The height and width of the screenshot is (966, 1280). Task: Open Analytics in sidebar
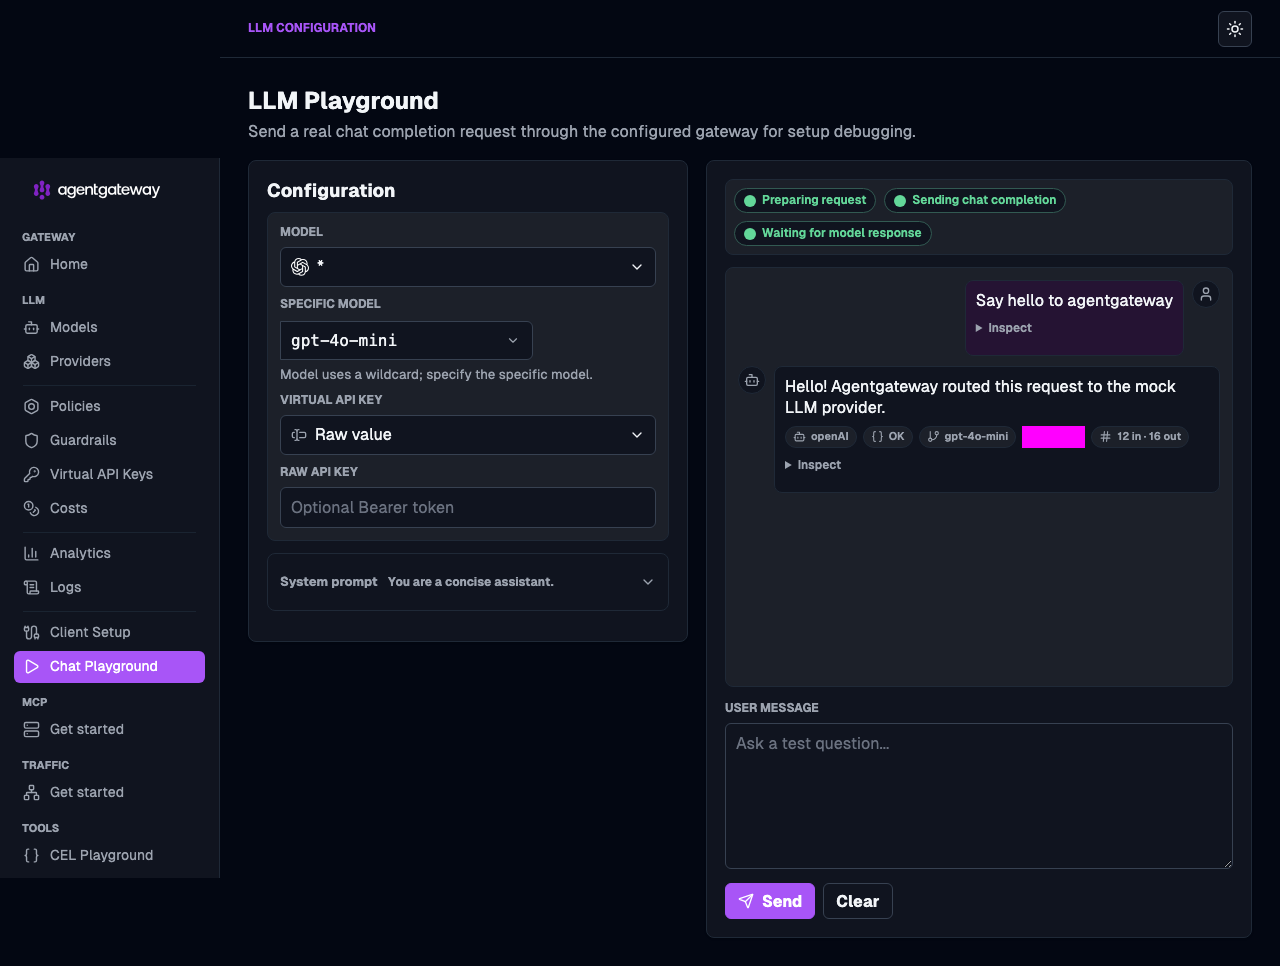click(109, 553)
